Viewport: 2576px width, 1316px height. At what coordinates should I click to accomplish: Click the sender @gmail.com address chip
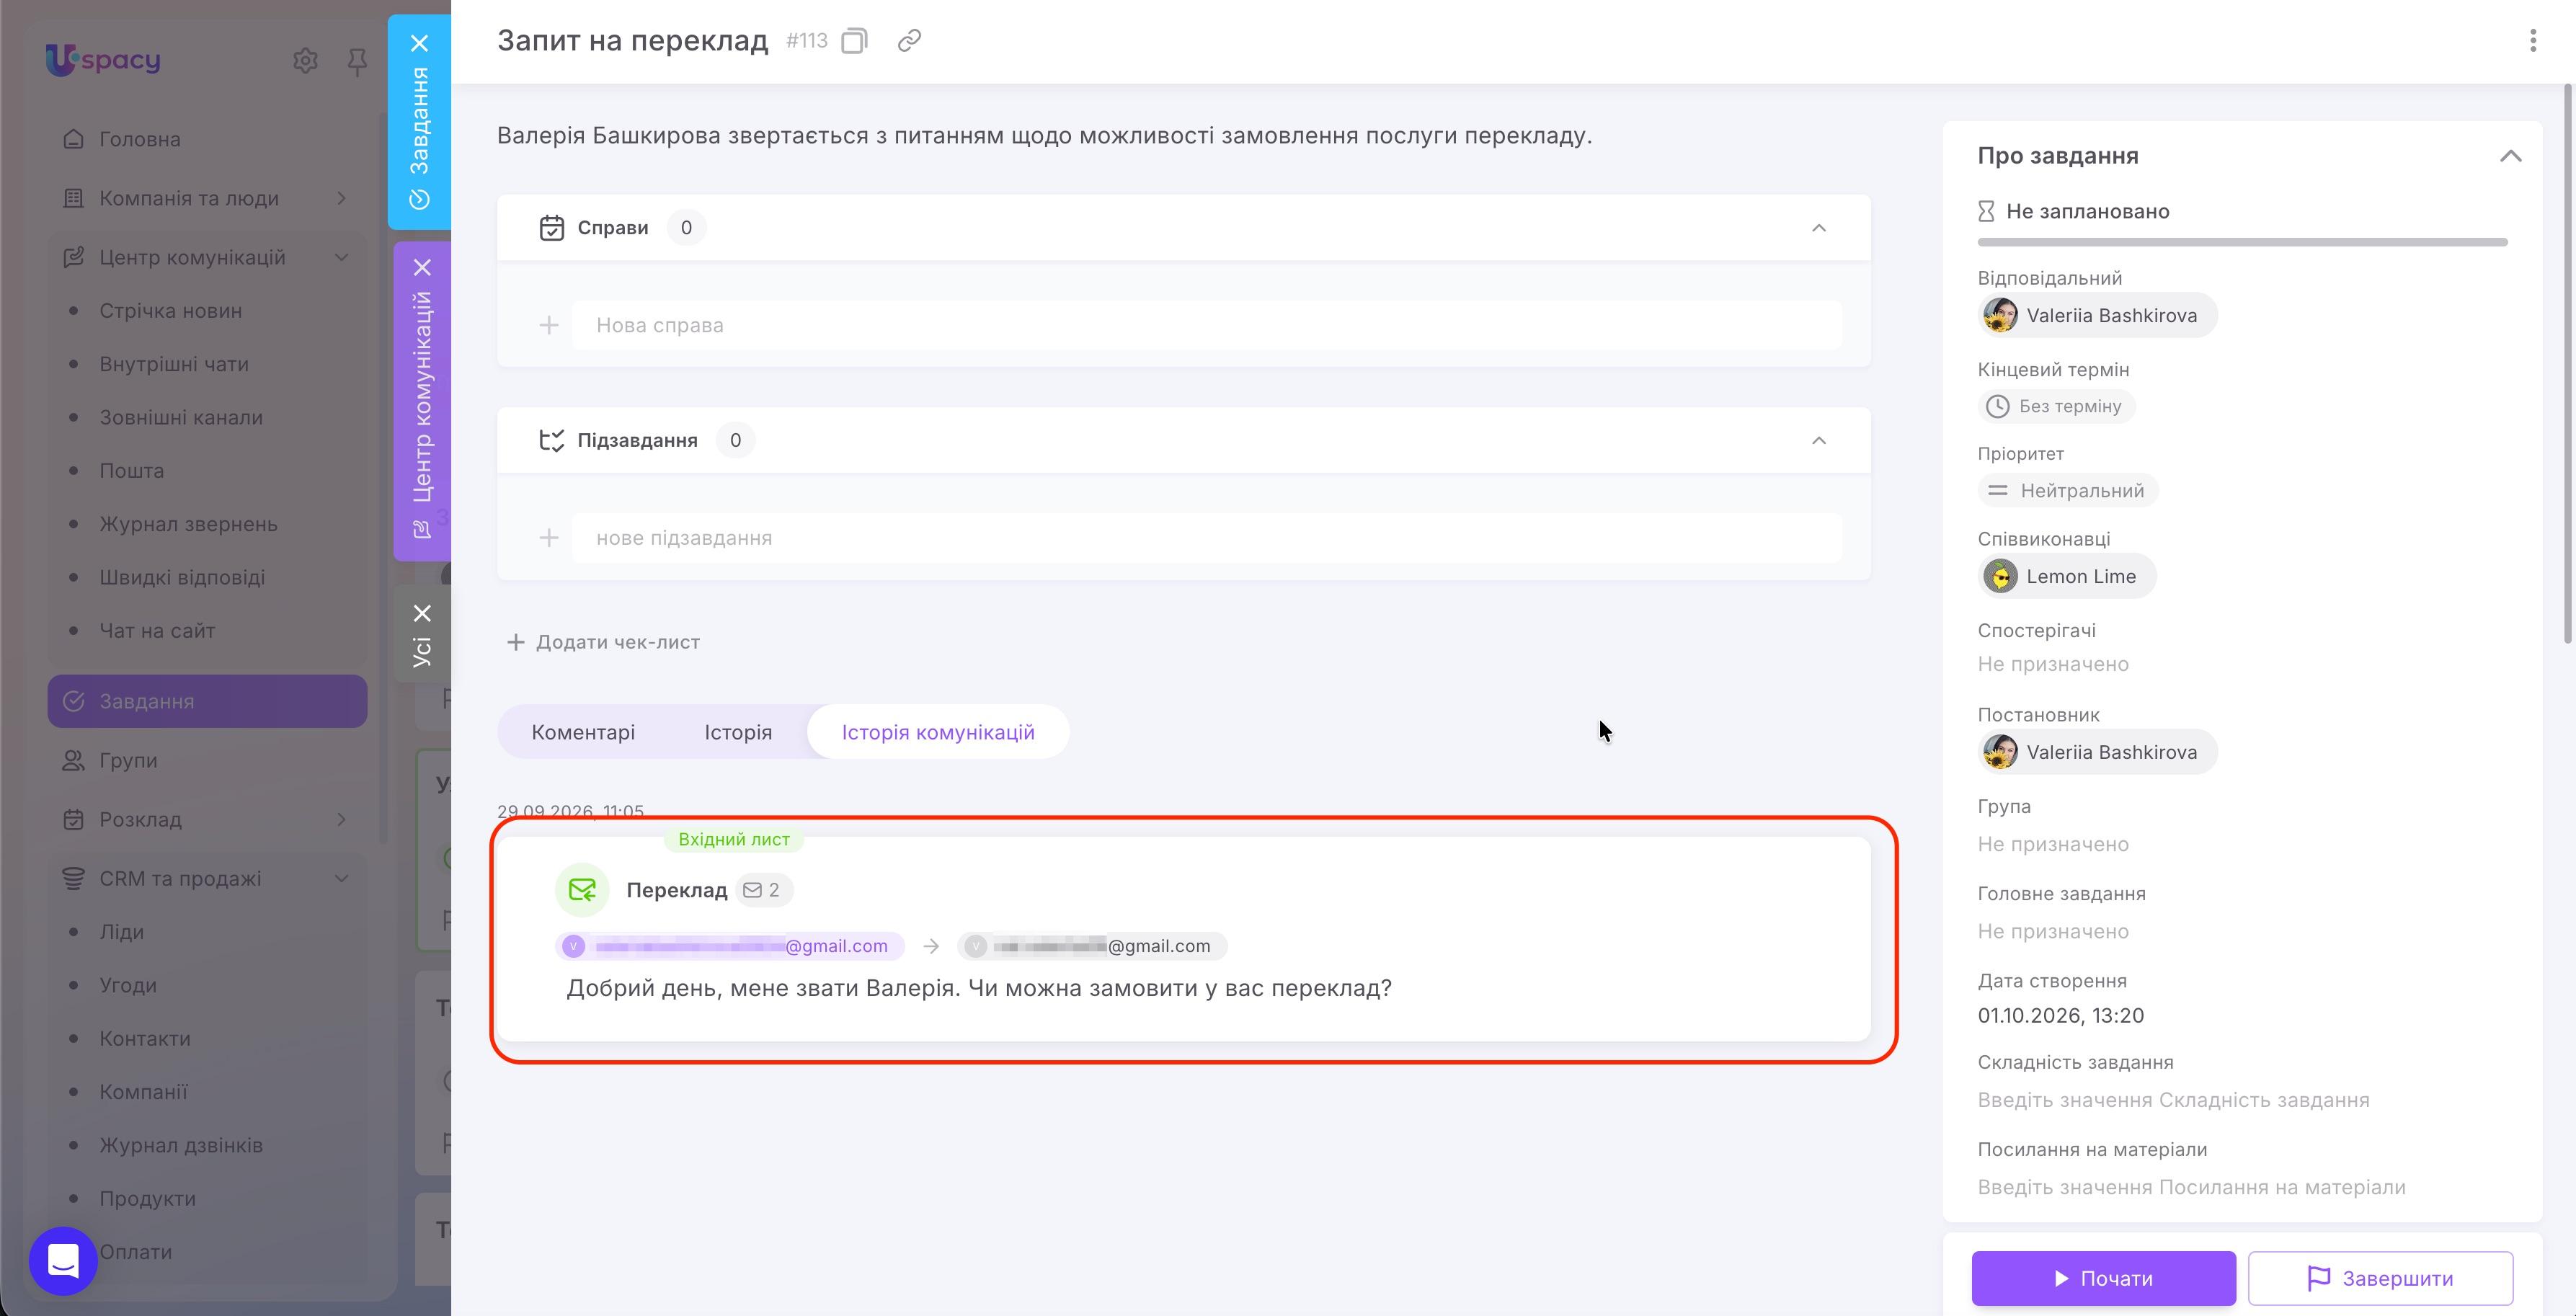click(x=730, y=946)
